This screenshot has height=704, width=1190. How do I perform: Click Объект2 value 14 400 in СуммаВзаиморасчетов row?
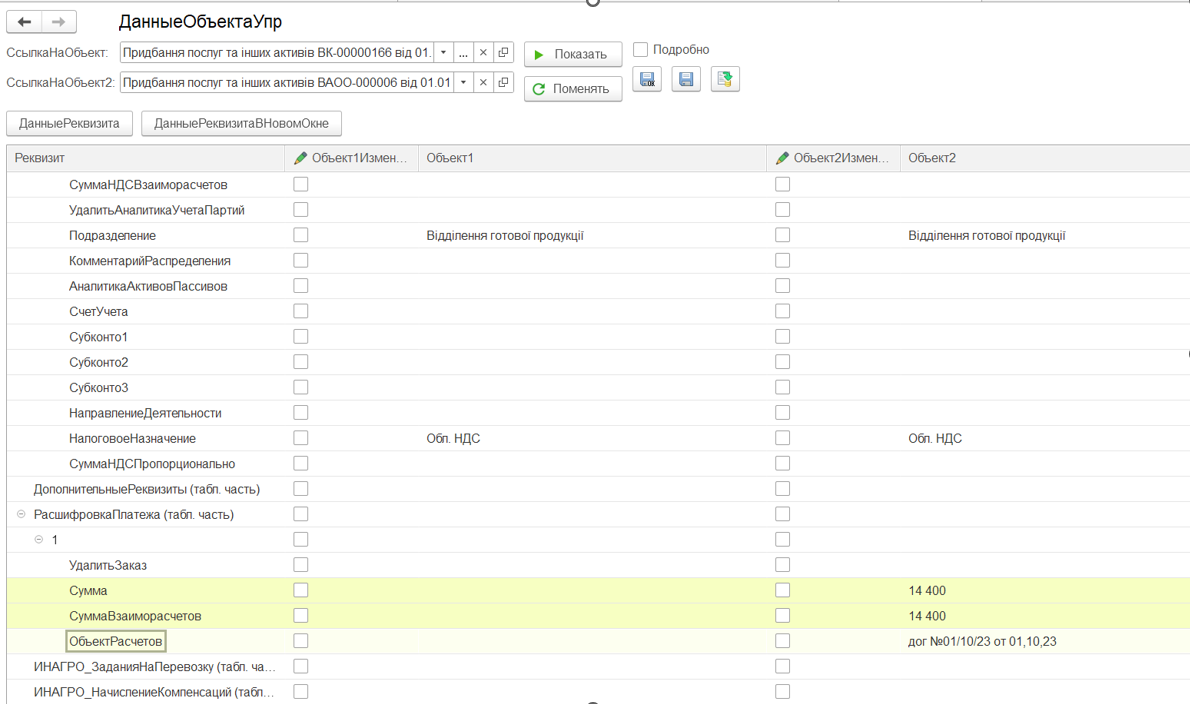[927, 615]
